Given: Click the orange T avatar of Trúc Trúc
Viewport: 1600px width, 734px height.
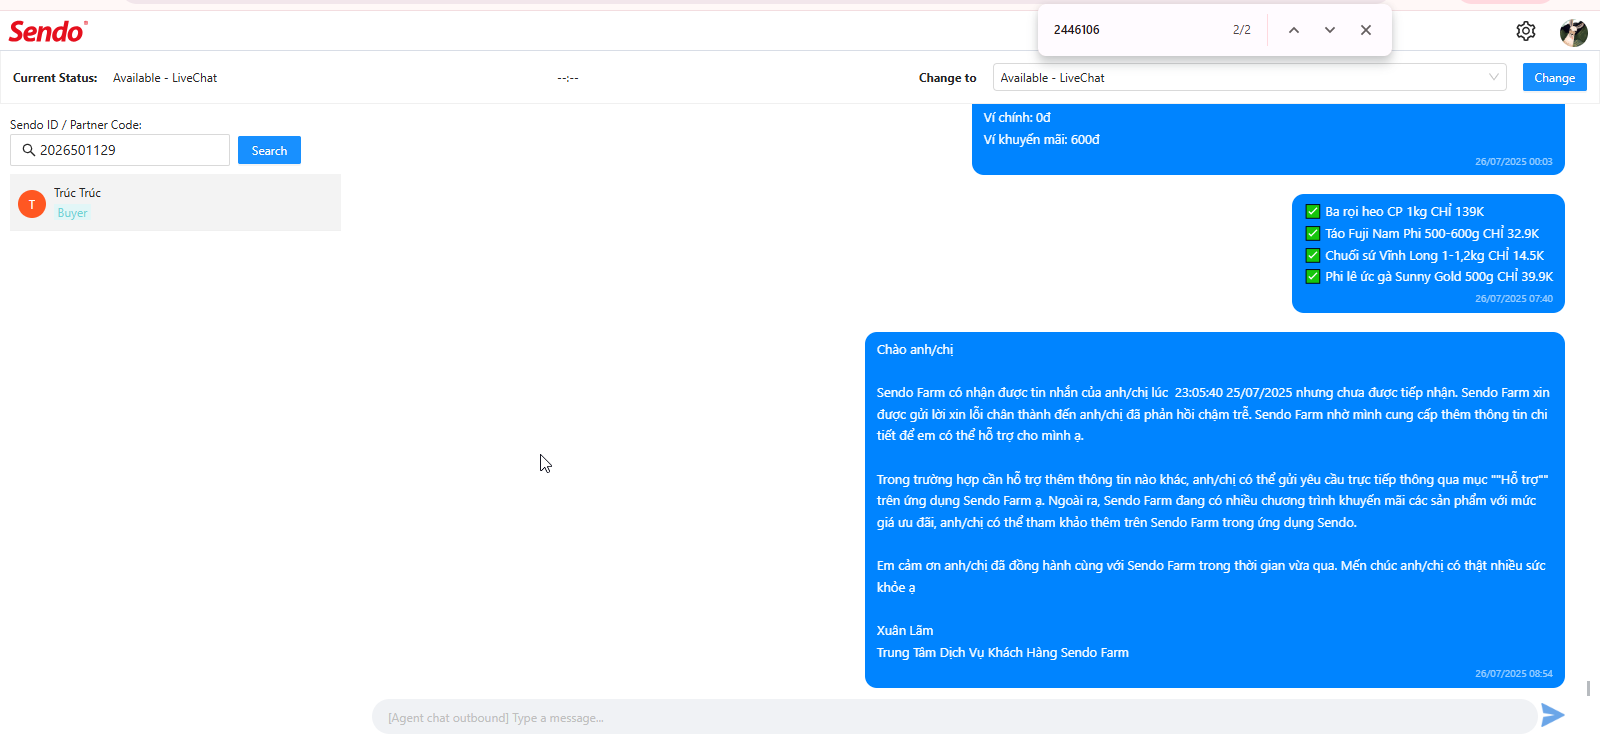Looking at the screenshot, I should (x=32, y=204).
